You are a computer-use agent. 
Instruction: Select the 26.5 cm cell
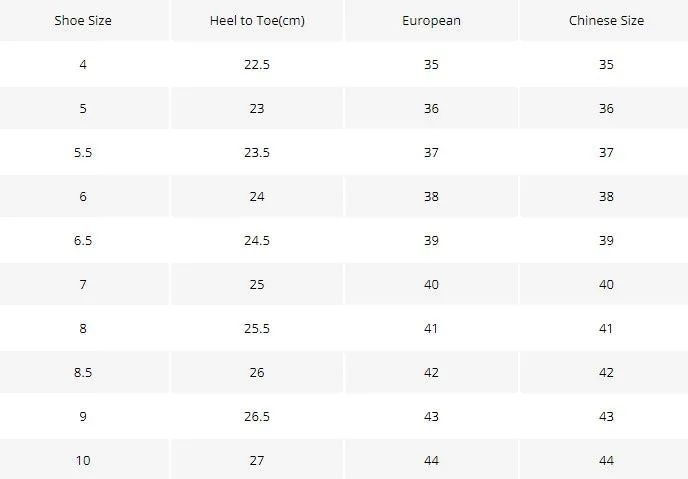pyautogui.click(x=257, y=416)
